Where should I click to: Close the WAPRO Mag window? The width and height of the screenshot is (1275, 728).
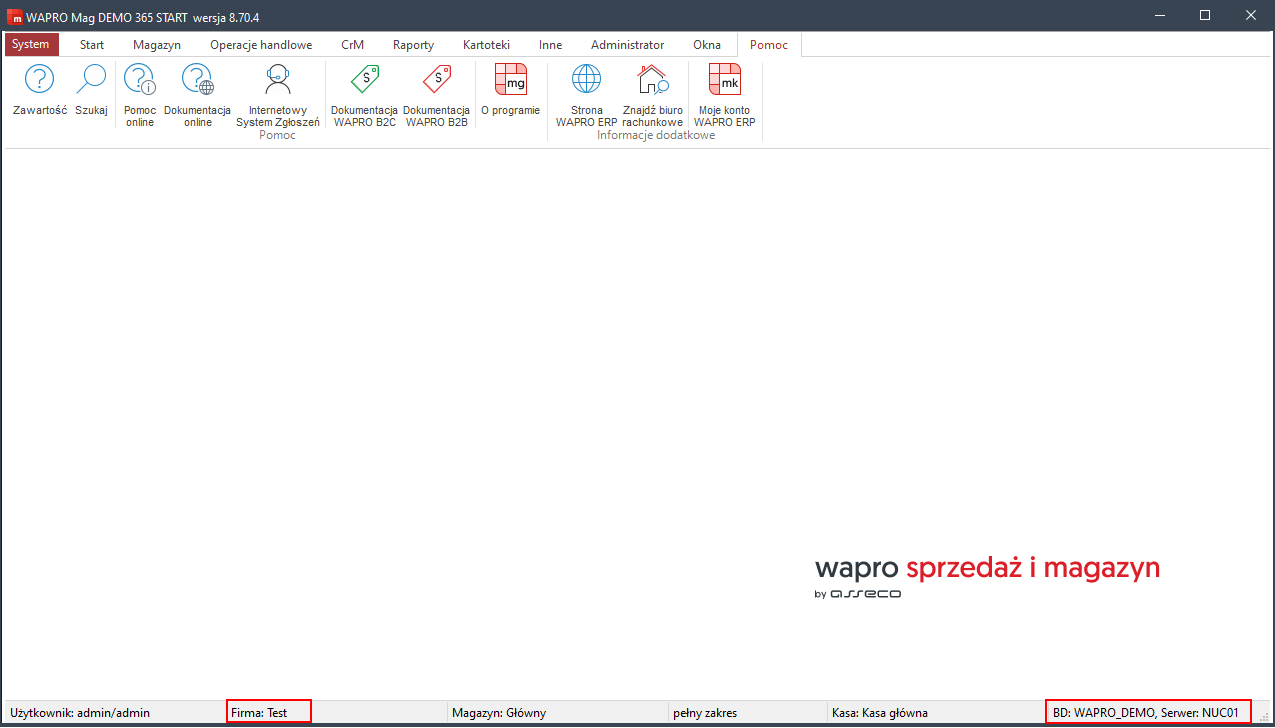(1251, 15)
